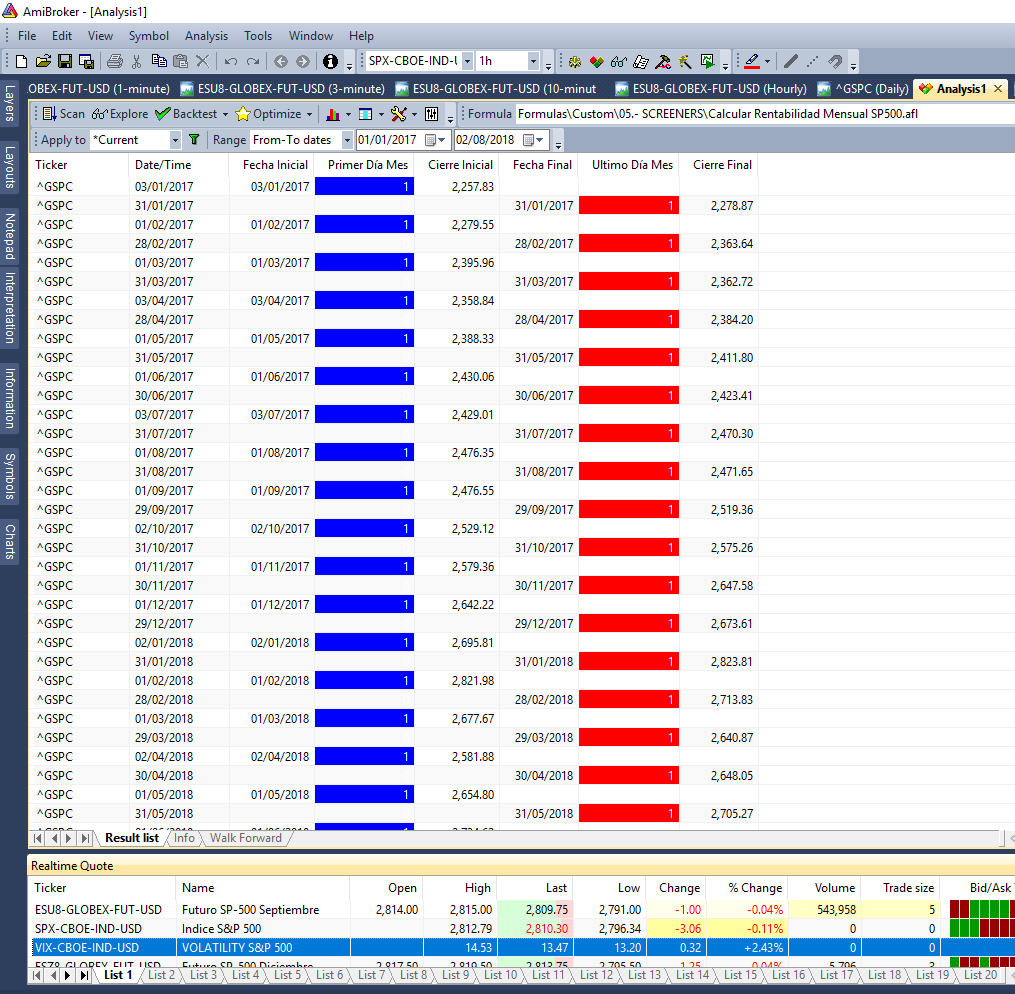Click the glasses Explore icon in top toolbar

click(x=618, y=61)
